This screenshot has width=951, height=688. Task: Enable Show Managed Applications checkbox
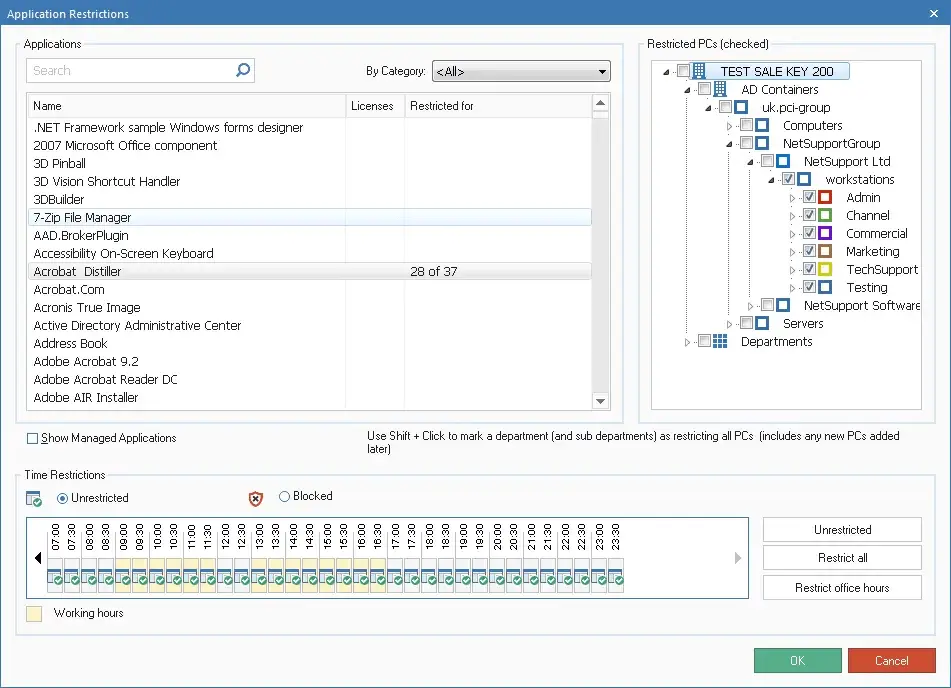33,438
